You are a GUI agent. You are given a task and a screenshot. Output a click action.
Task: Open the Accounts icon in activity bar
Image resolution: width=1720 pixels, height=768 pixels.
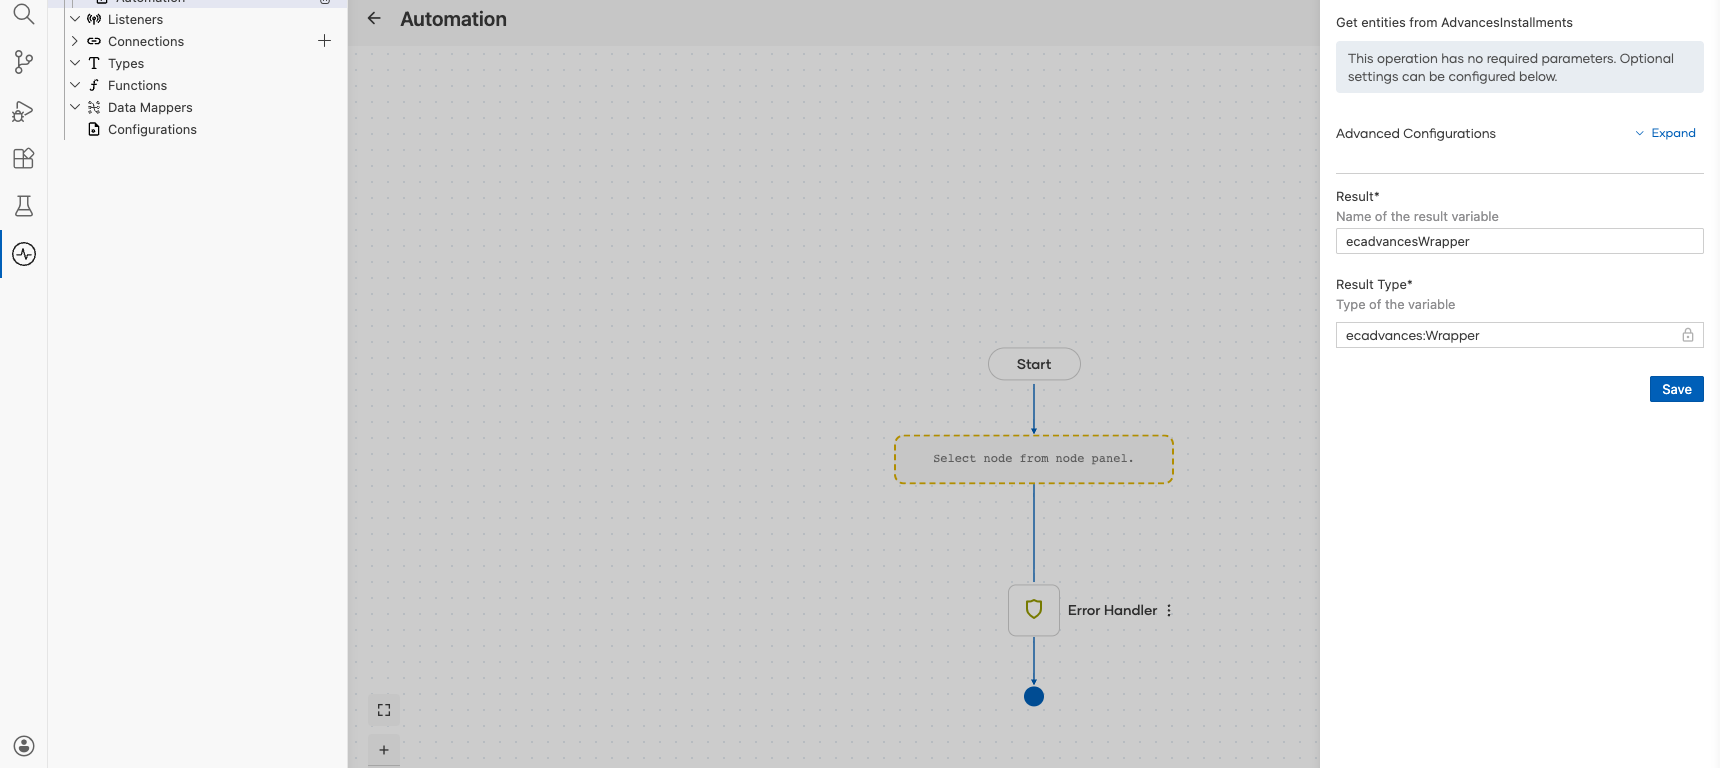tap(24, 746)
